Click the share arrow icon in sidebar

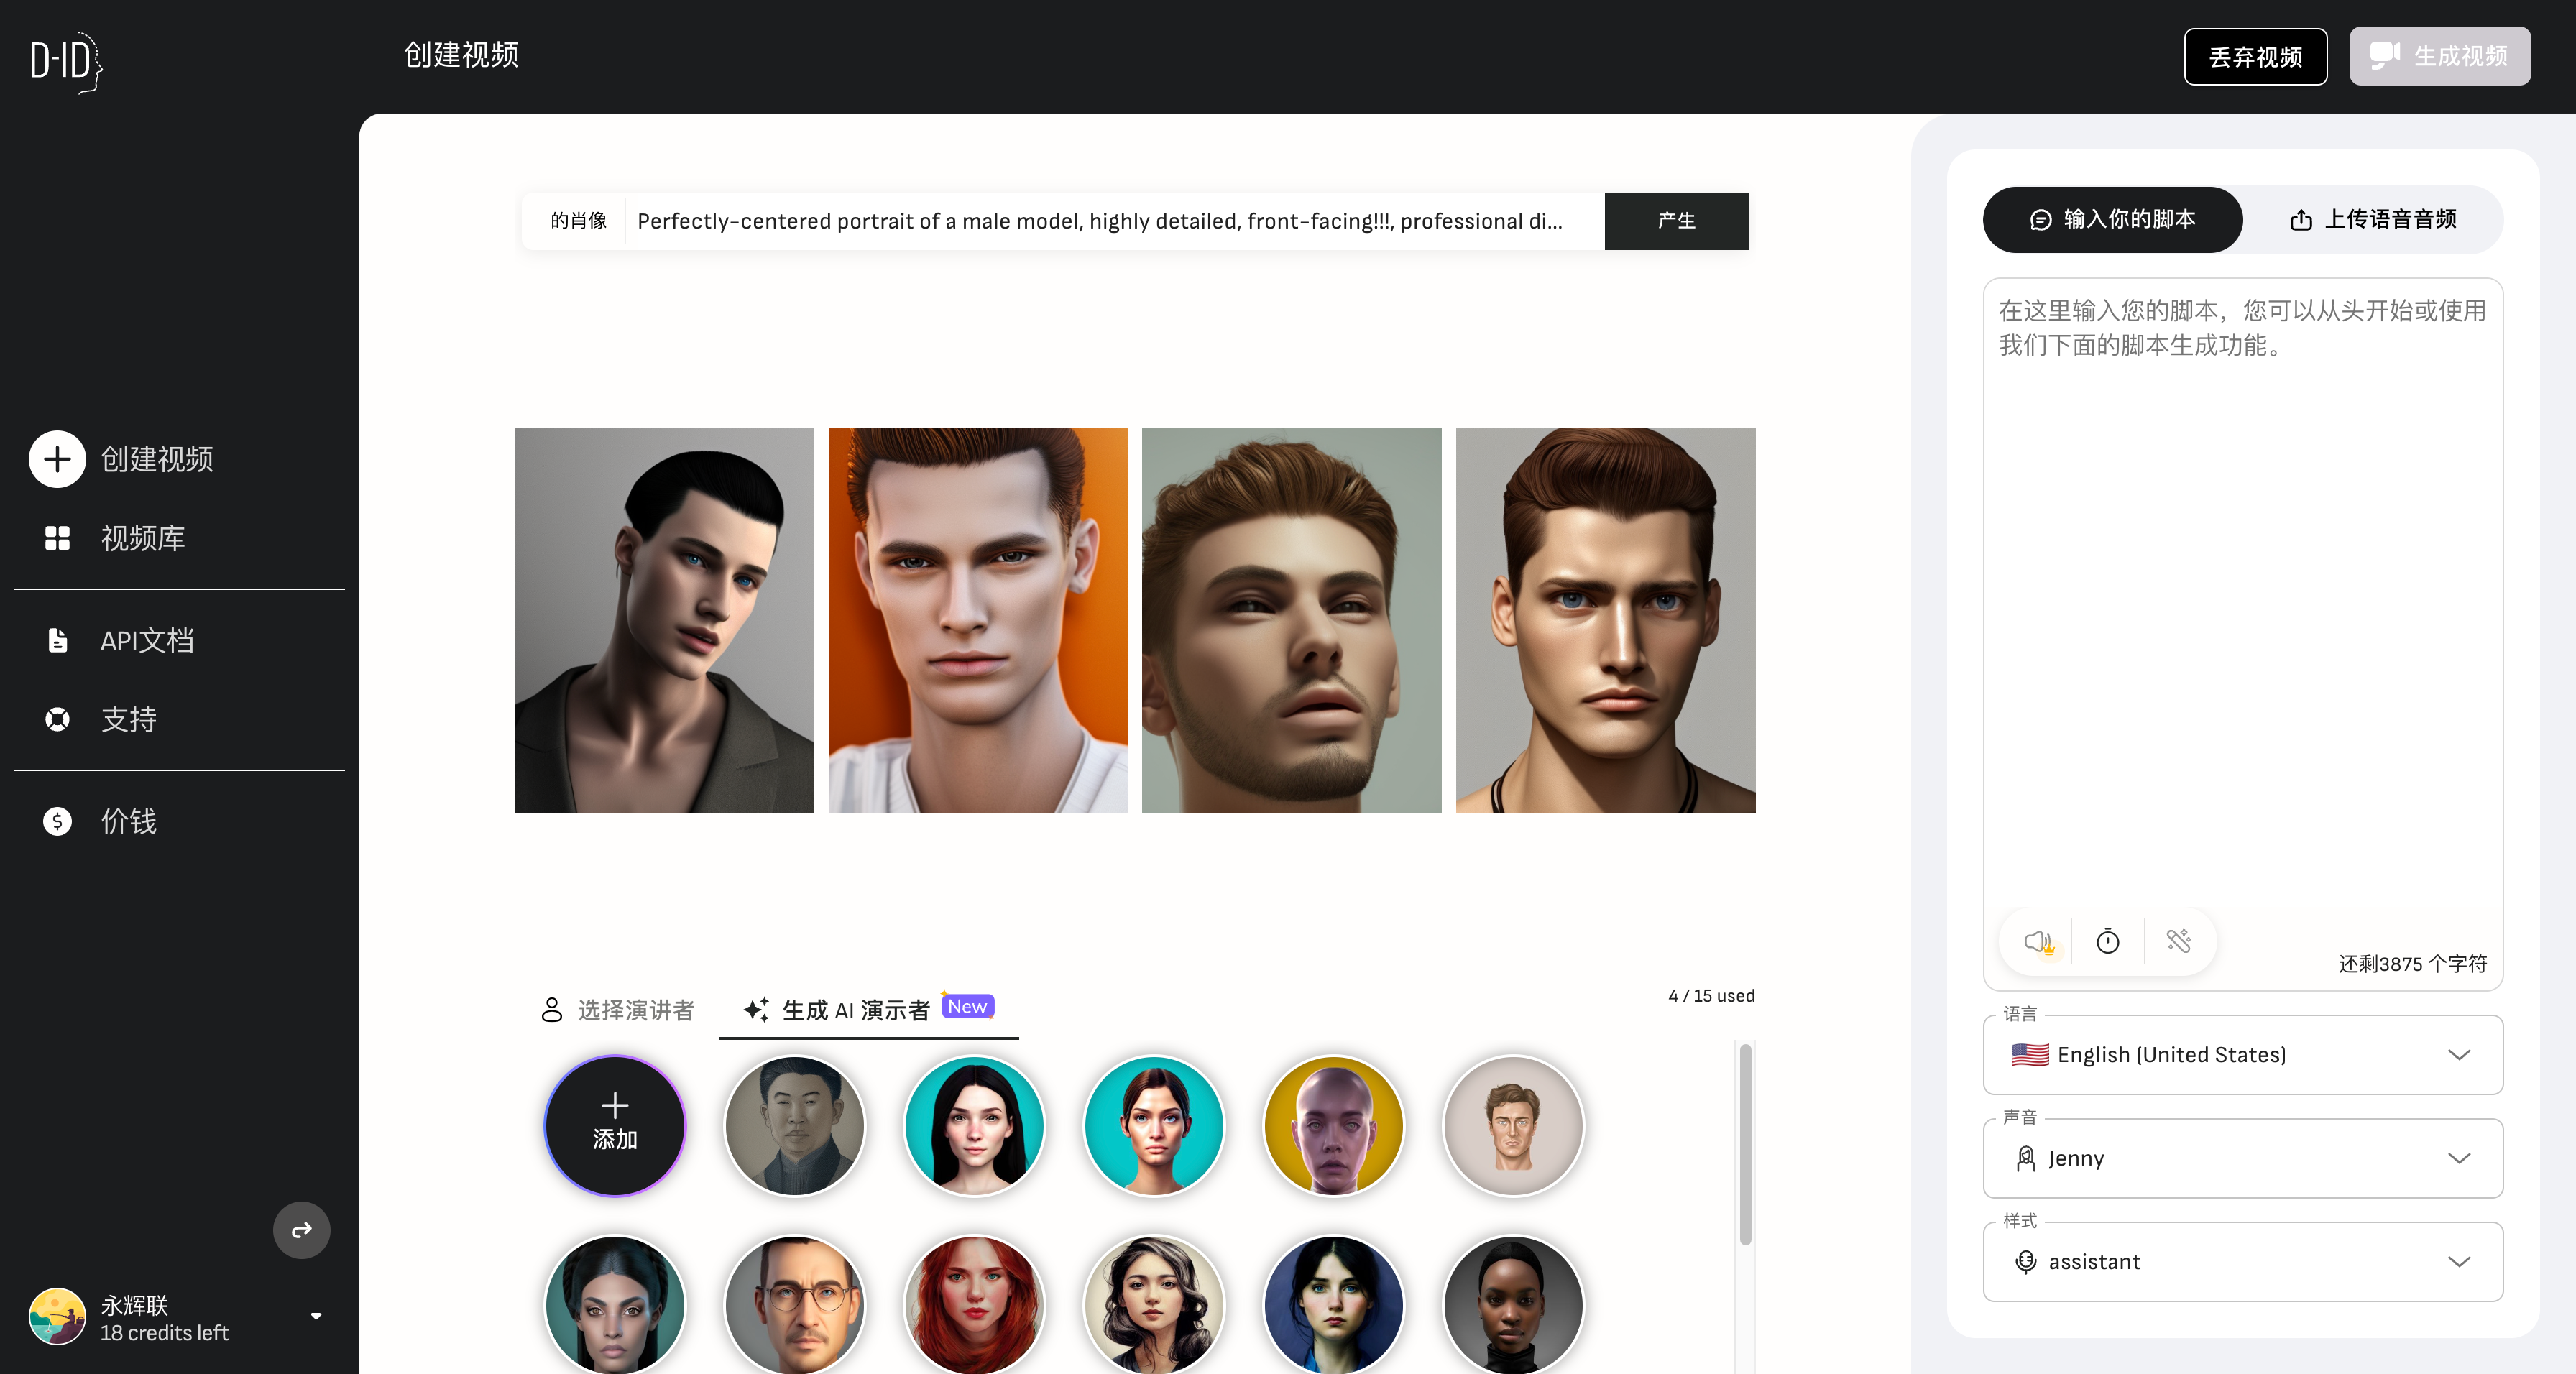(301, 1229)
